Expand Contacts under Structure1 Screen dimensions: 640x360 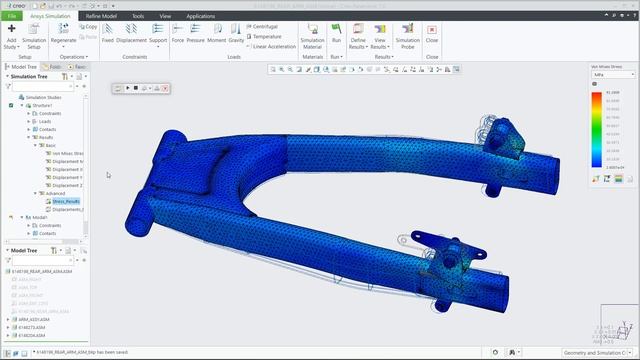pyautogui.click(x=29, y=129)
